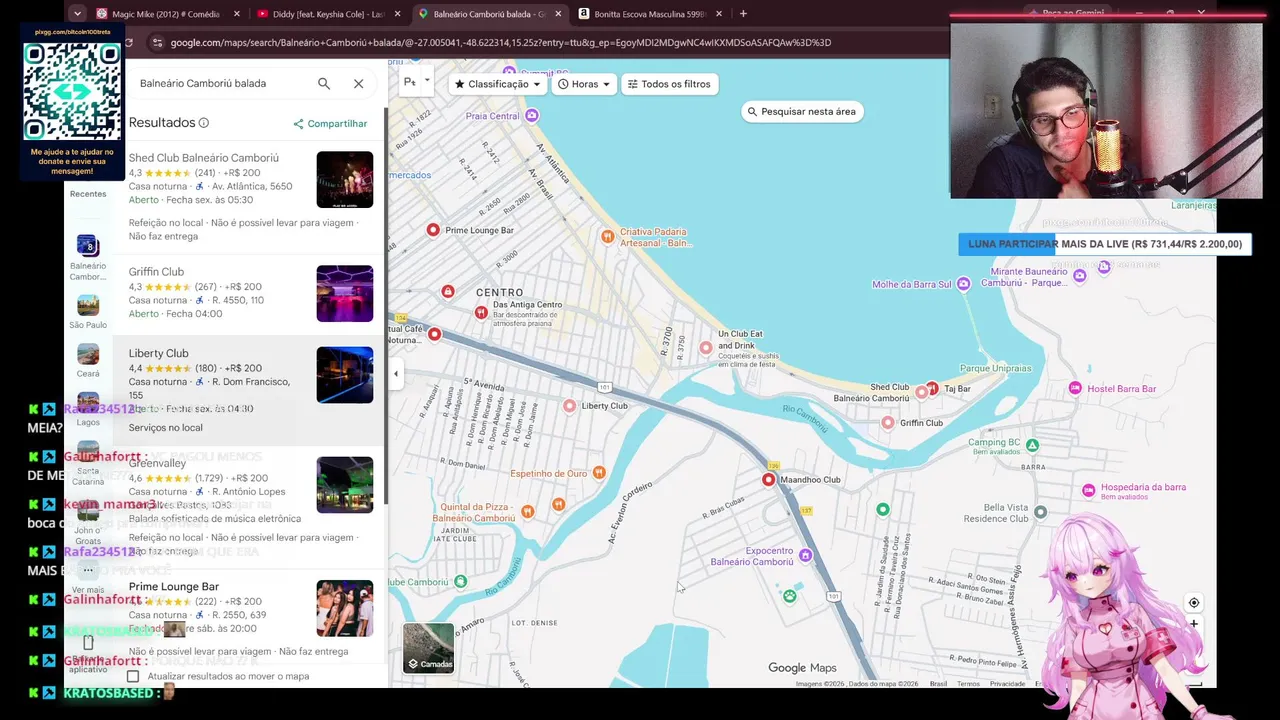View the Shed Club photo thumbnail
This screenshot has width=1280, height=720.
click(345, 180)
